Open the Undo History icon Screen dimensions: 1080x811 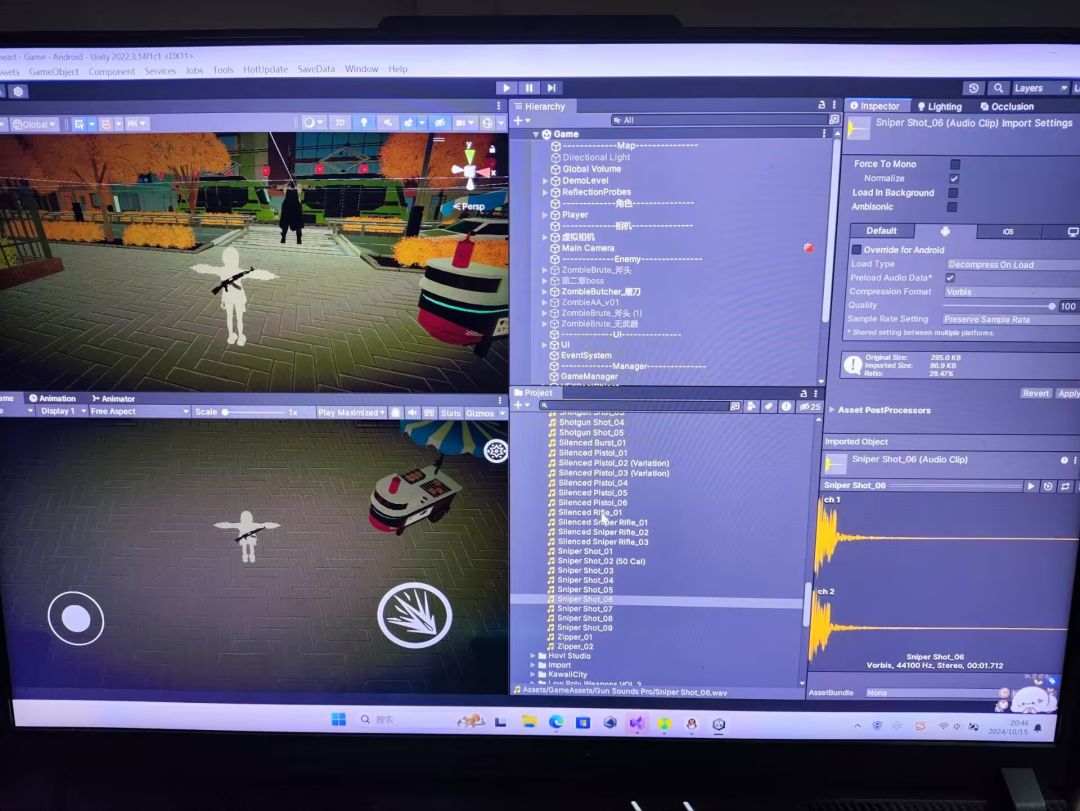[973, 88]
